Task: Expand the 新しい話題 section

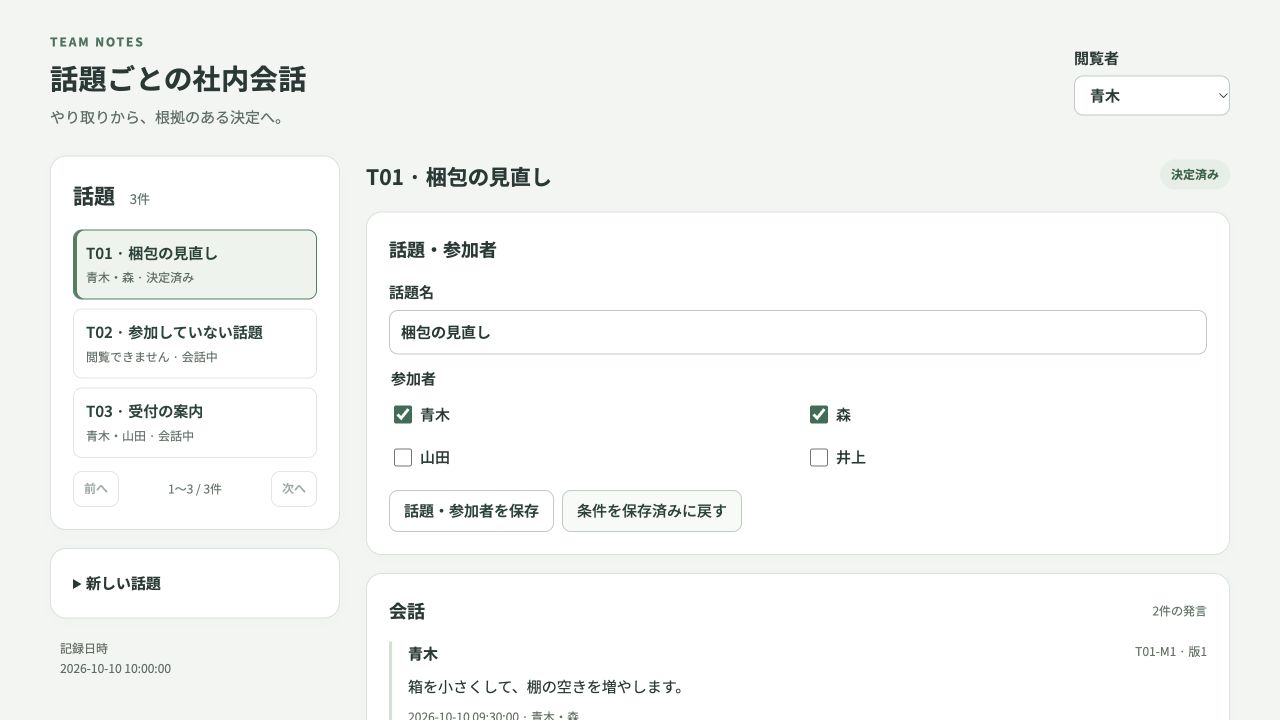Action: (195, 583)
